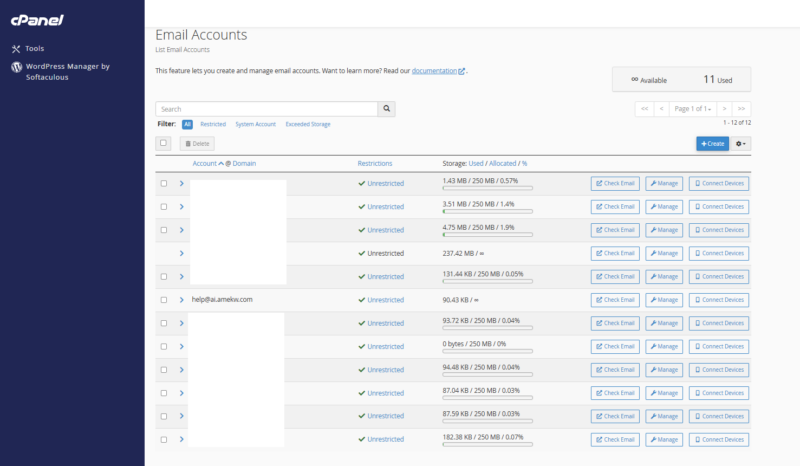The height and width of the screenshot is (466, 800).
Task: Go to the first page arrow
Action: [645, 108]
